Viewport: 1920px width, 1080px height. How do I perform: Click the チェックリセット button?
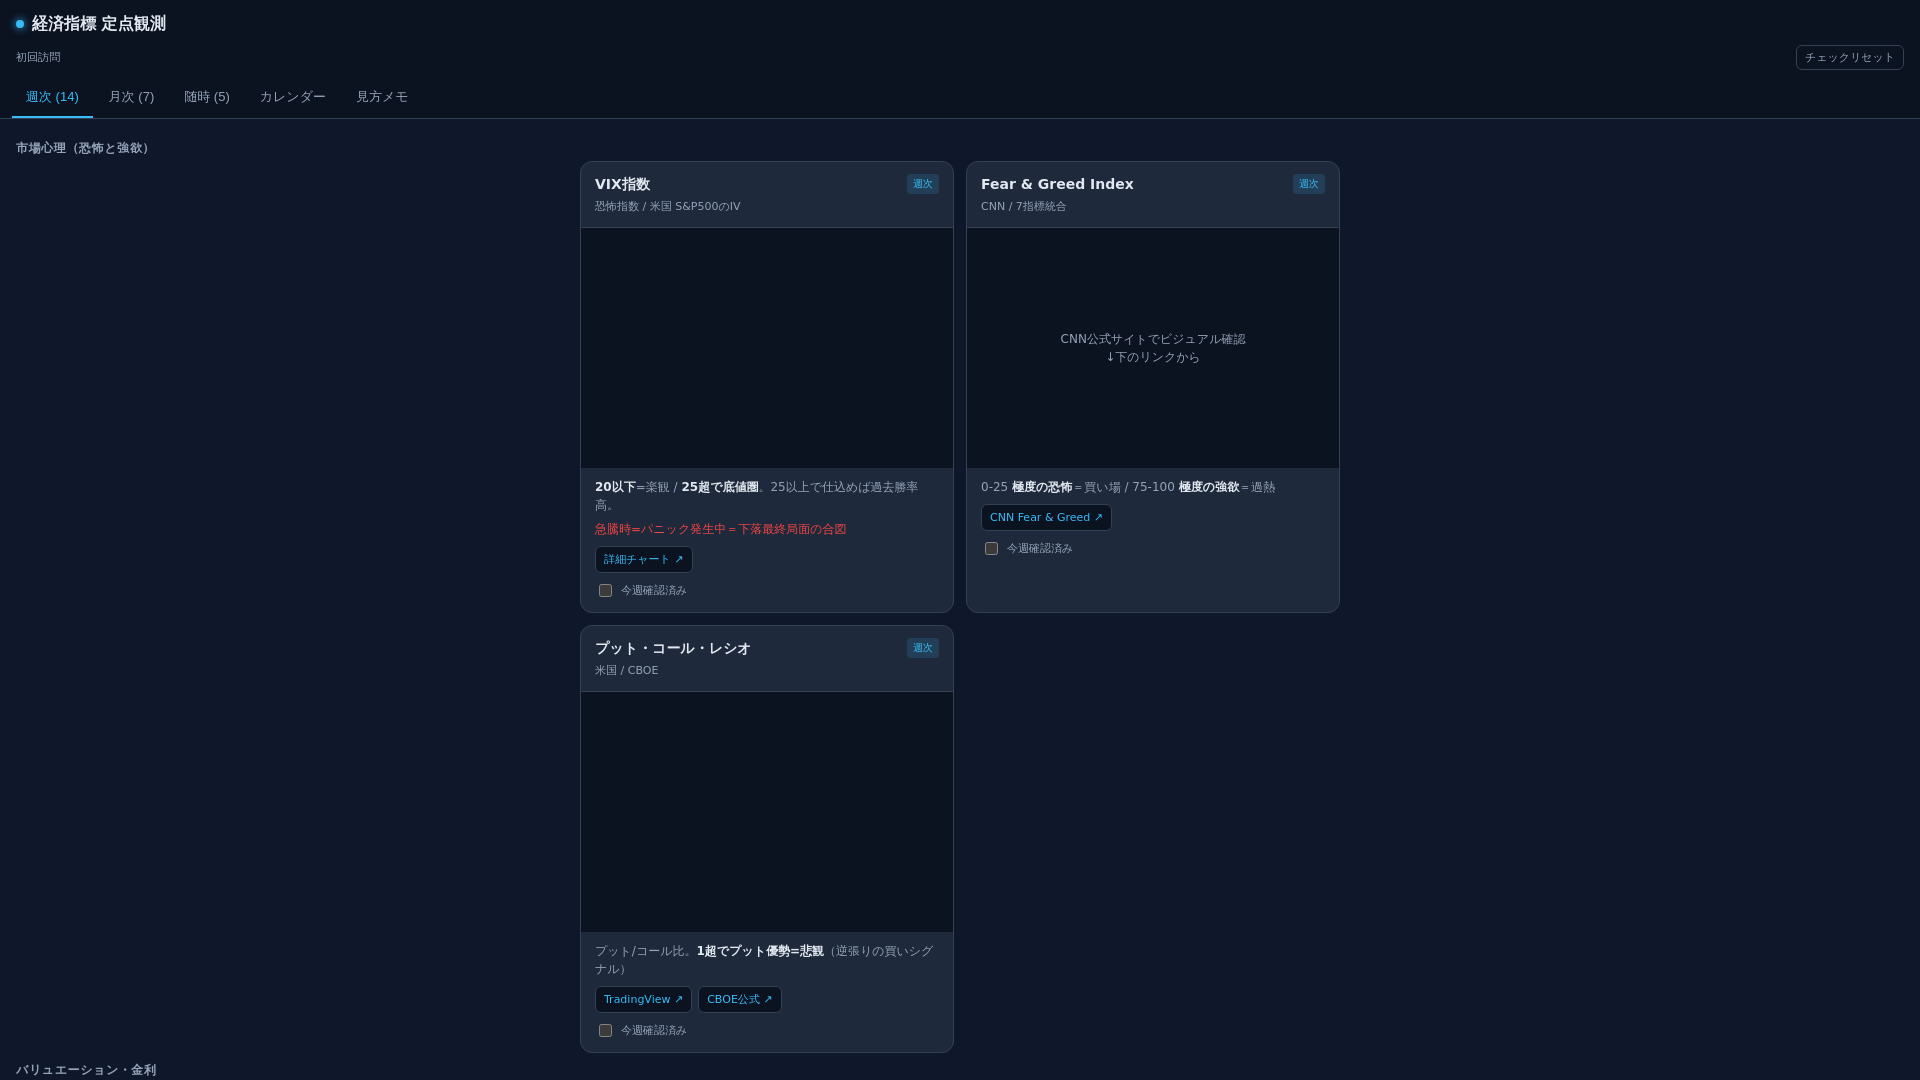1849,58
